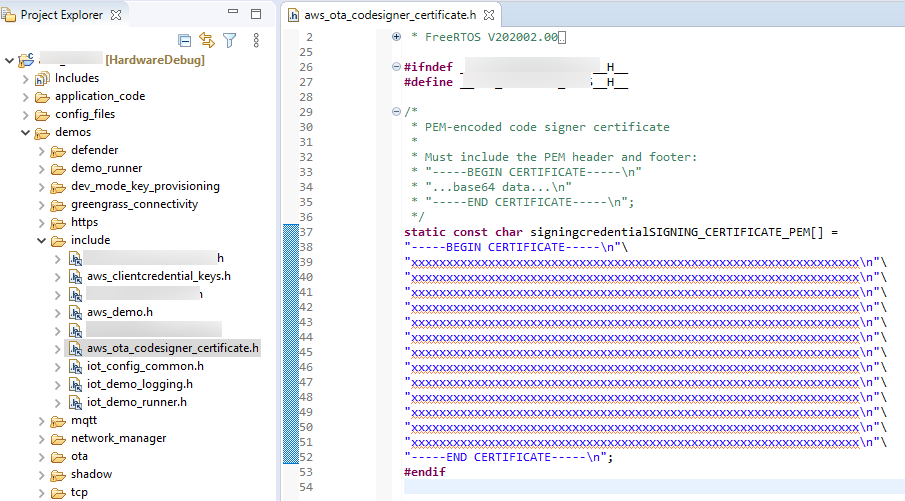Toggle Link with Editor arrows icon
Viewport: 905px width, 501px height.
pos(207,40)
